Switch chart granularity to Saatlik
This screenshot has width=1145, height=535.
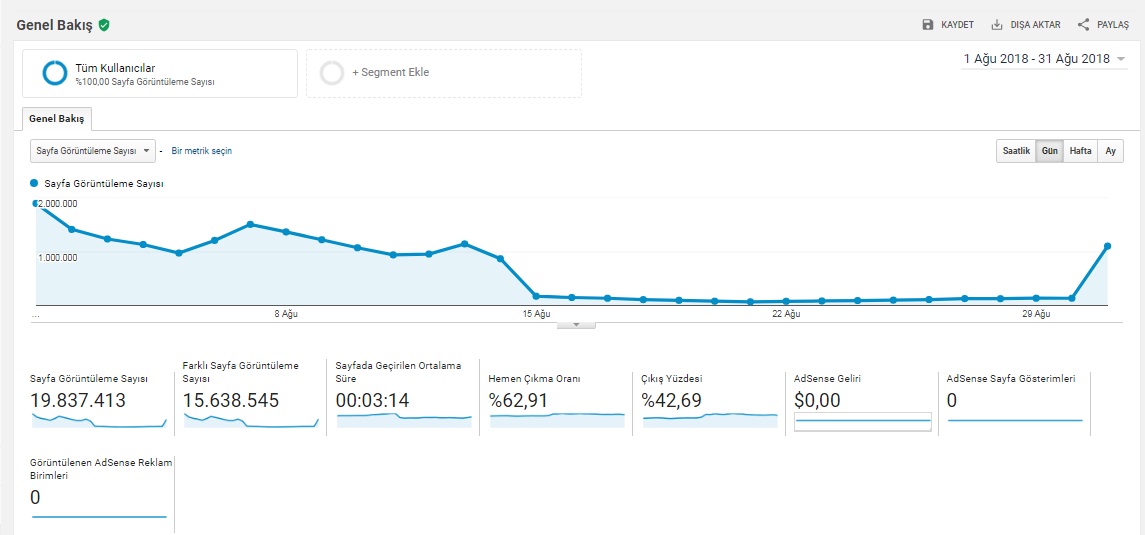[1015, 151]
